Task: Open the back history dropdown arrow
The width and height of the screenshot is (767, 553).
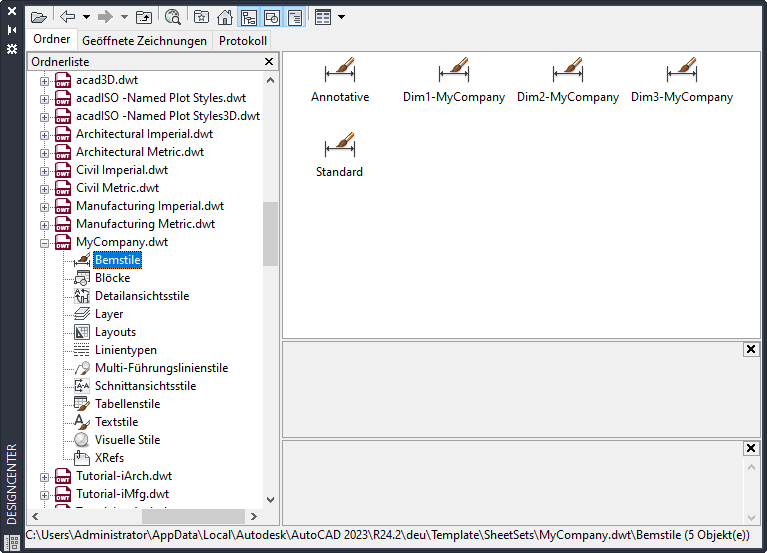Action: tap(86, 17)
